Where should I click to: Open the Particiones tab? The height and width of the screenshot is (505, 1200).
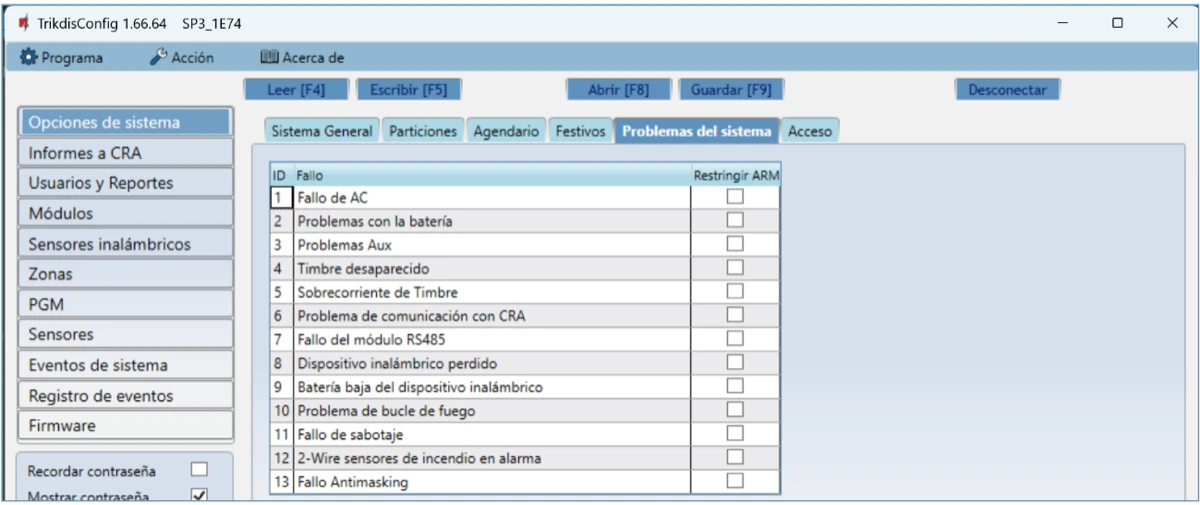[423, 131]
